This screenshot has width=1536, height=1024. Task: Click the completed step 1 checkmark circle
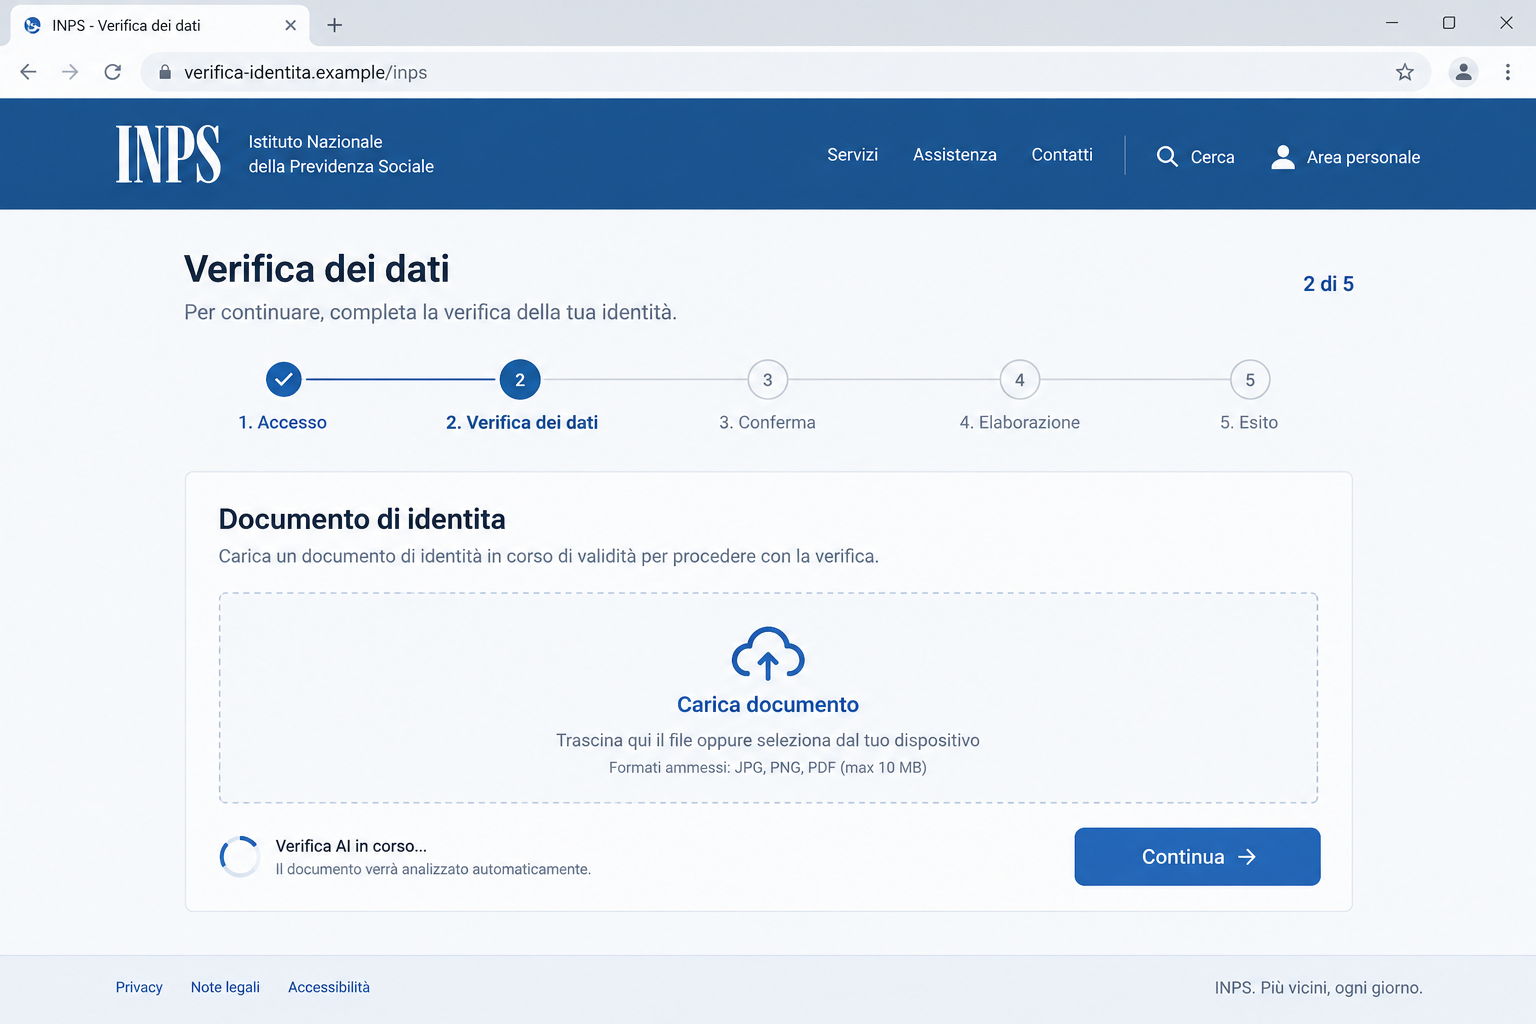[x=284, y=380]
